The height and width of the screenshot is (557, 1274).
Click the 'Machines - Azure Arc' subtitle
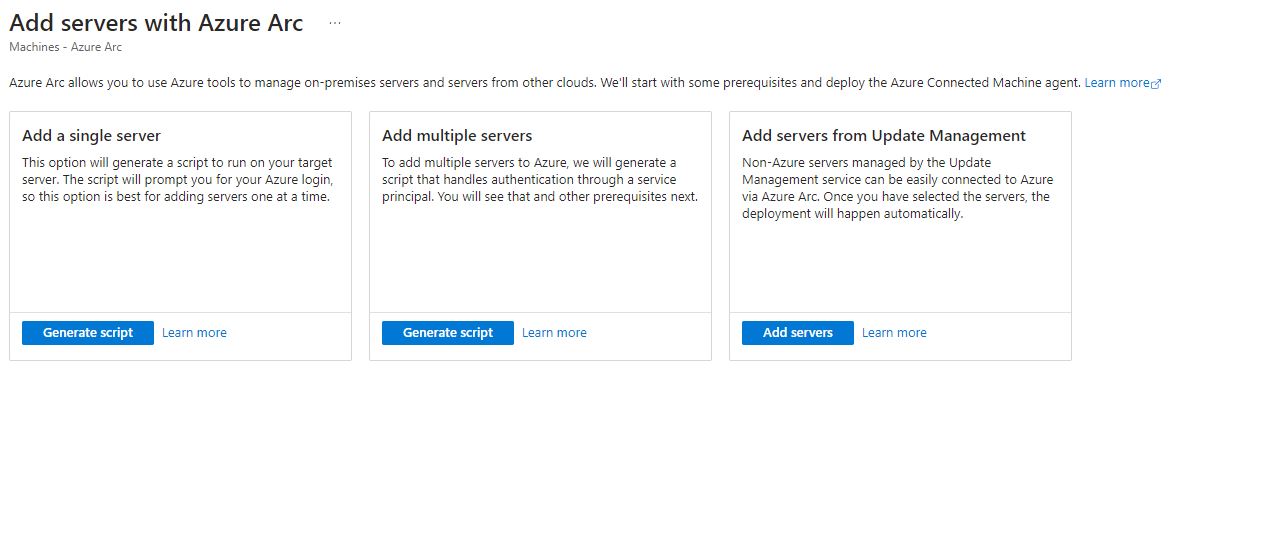(66, 47)
